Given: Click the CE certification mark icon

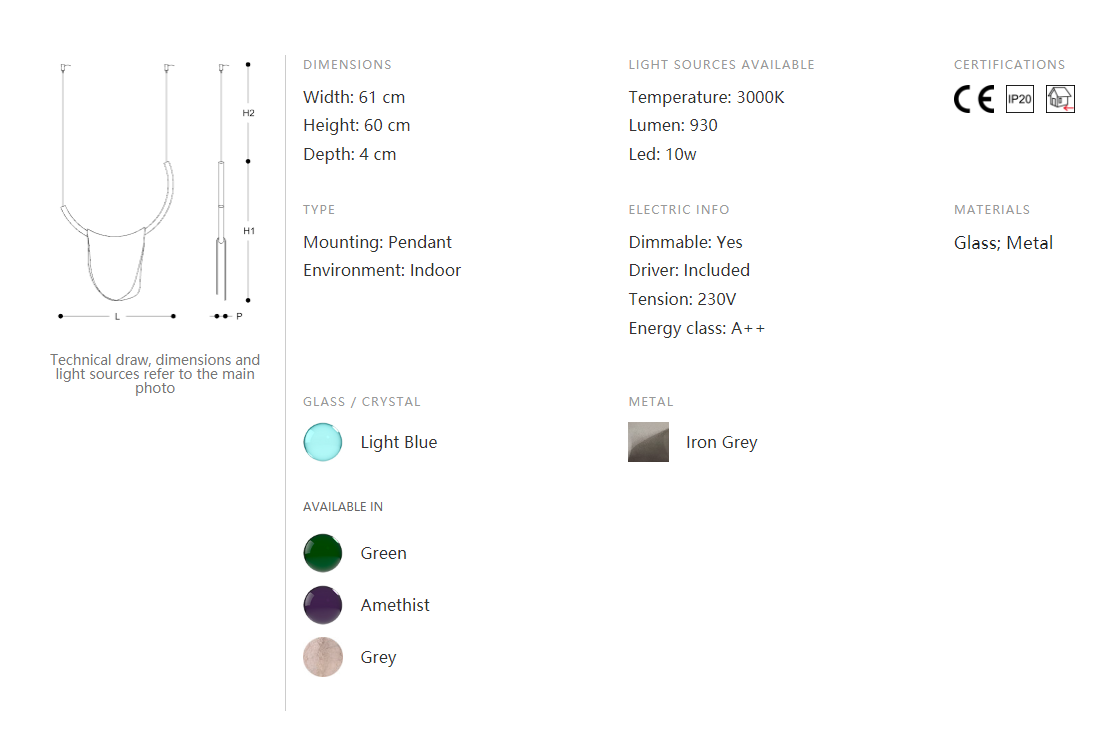Looking at the screenshot, I should (974, 99).
